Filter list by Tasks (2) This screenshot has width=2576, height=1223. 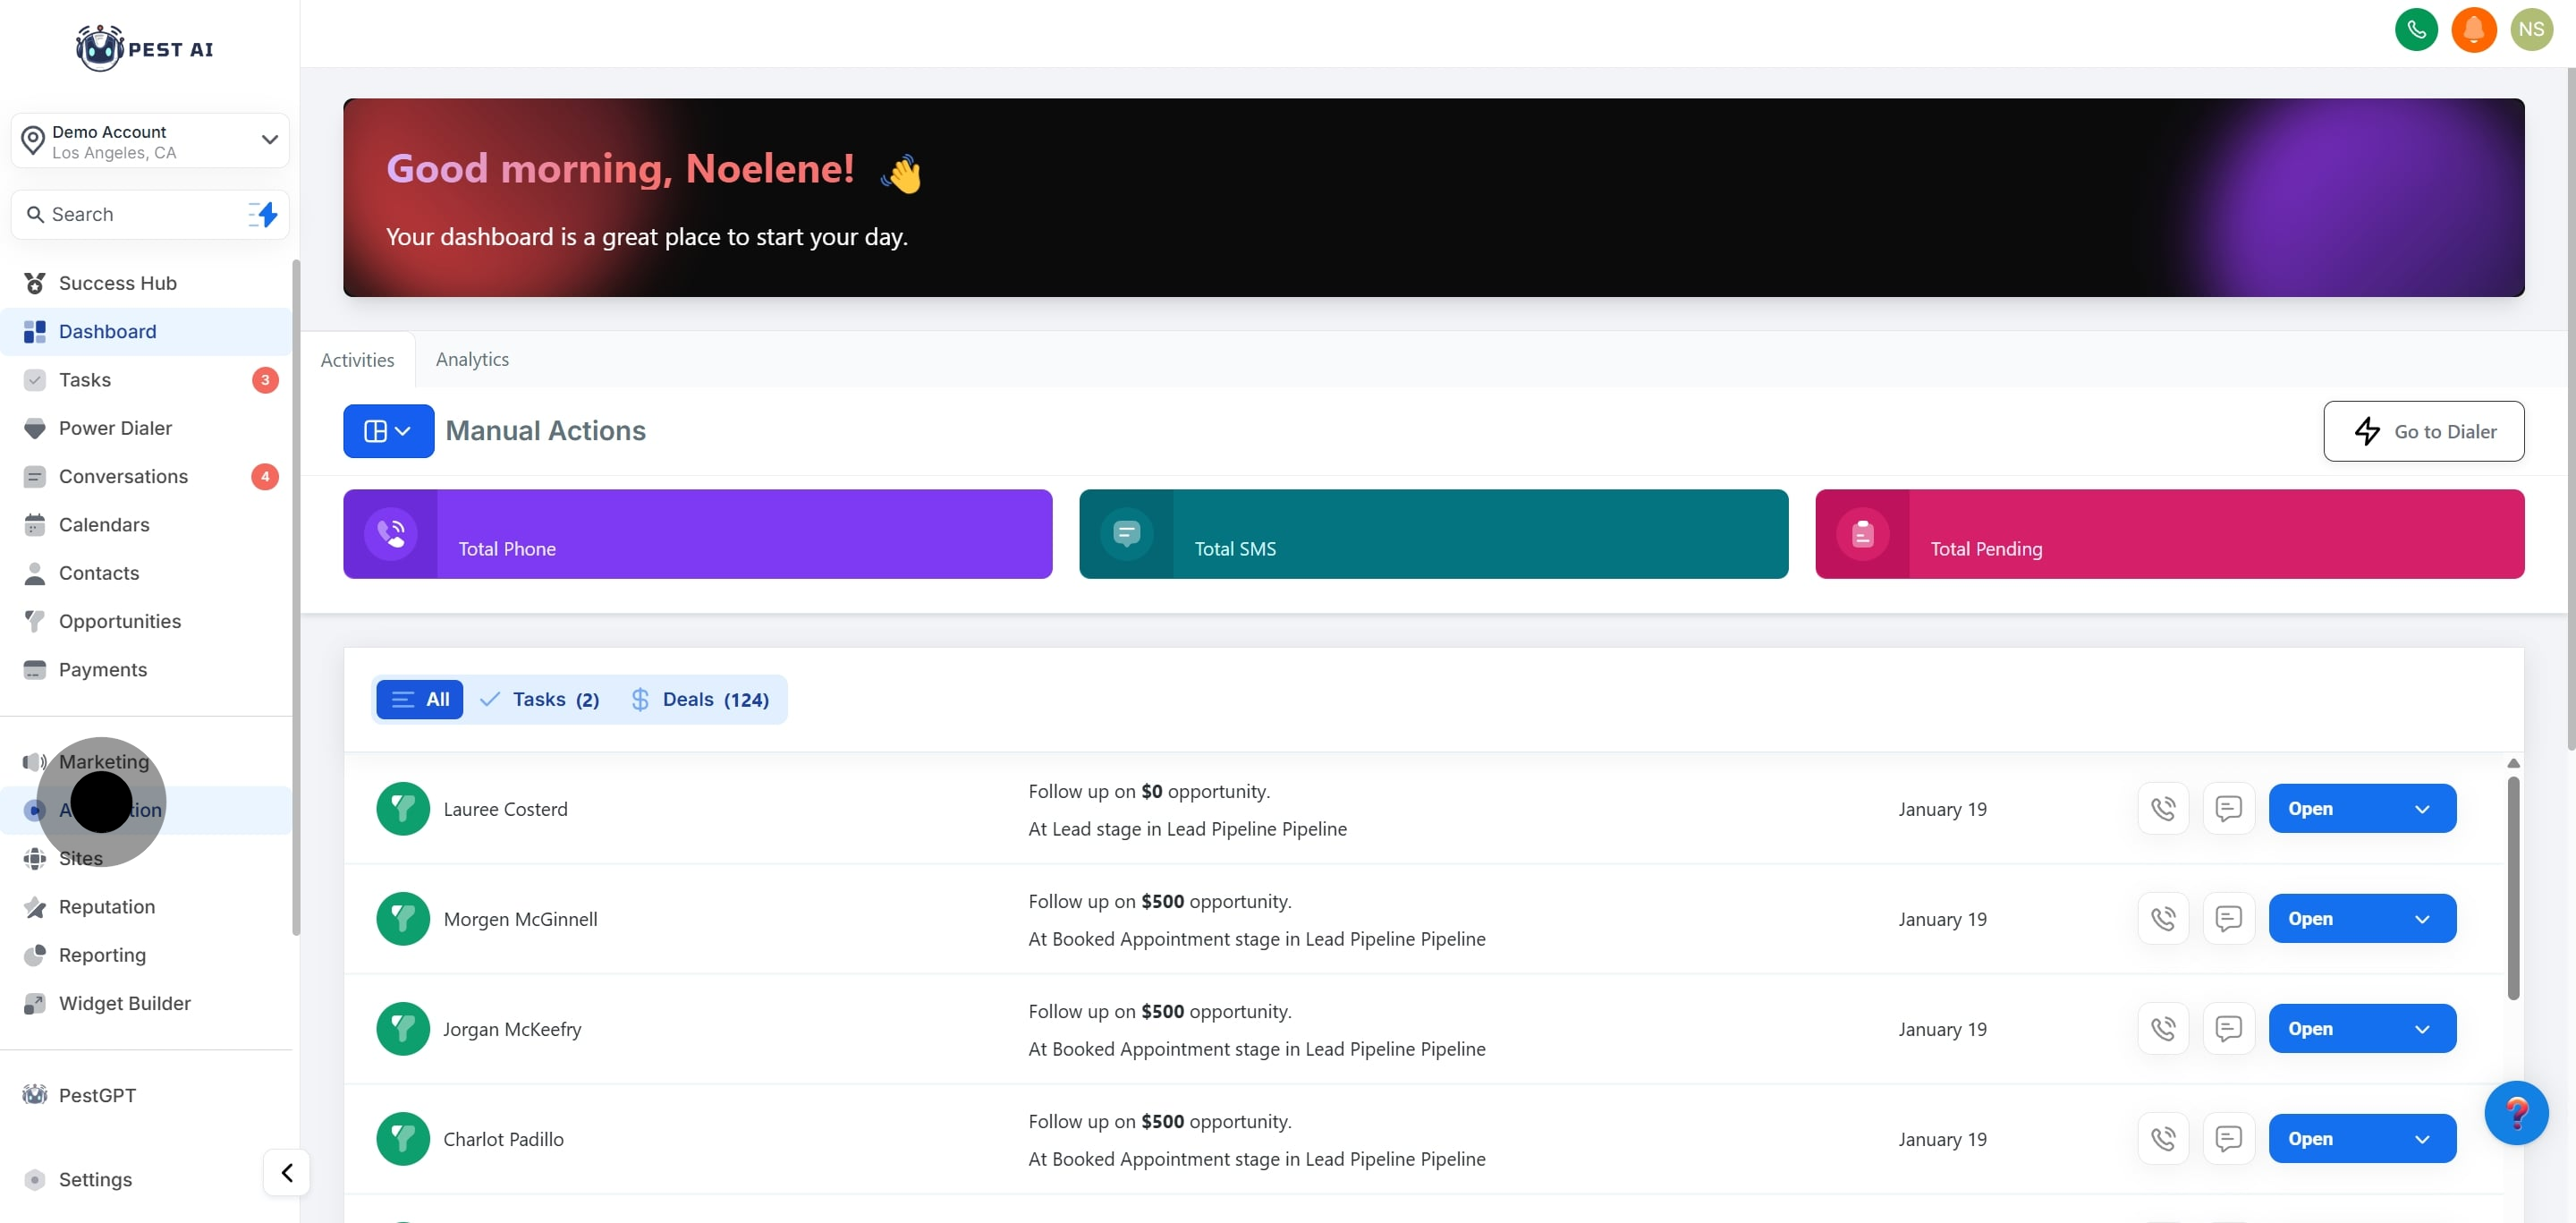pyautogui.click(x=540, y=699)
